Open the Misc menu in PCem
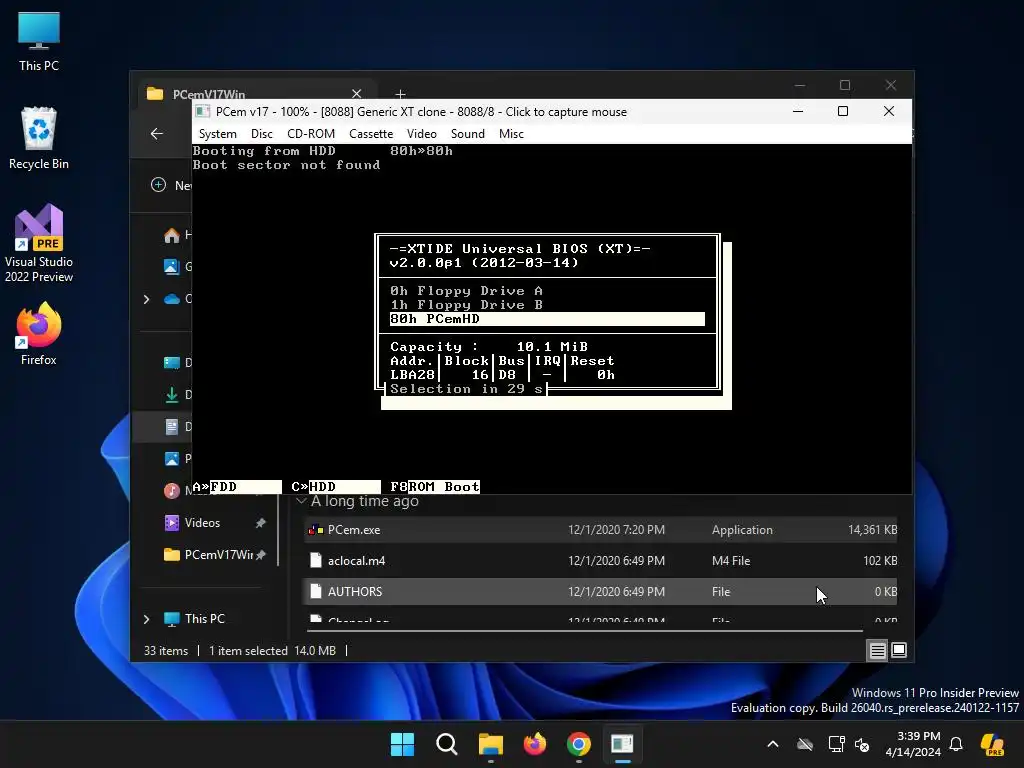The height and width of the screenshot is (768, 1024). (x=511, y=134)
